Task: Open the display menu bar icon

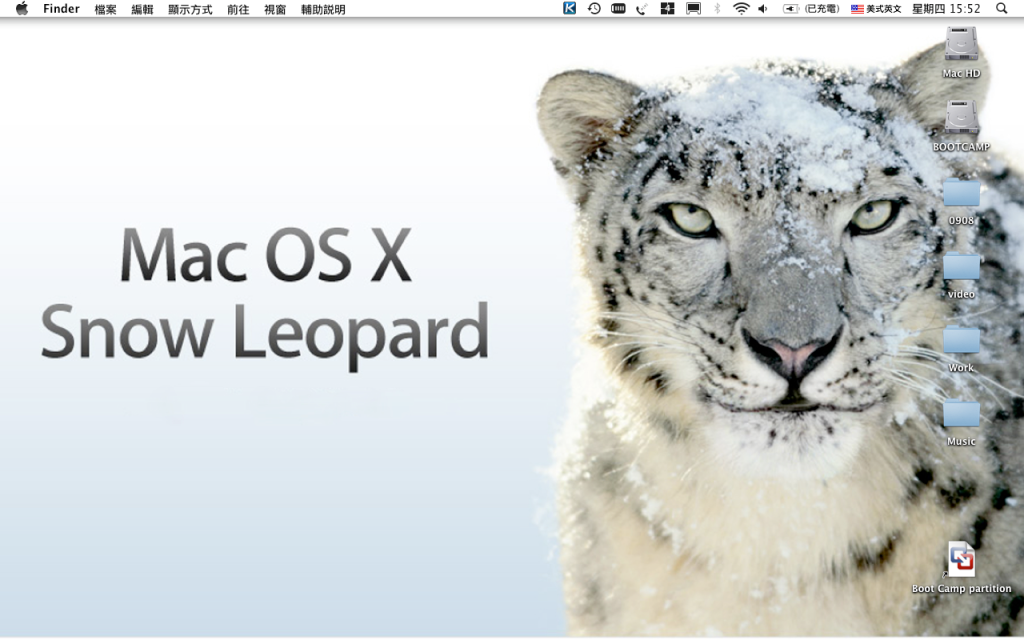Action: (x=693, y=8)
